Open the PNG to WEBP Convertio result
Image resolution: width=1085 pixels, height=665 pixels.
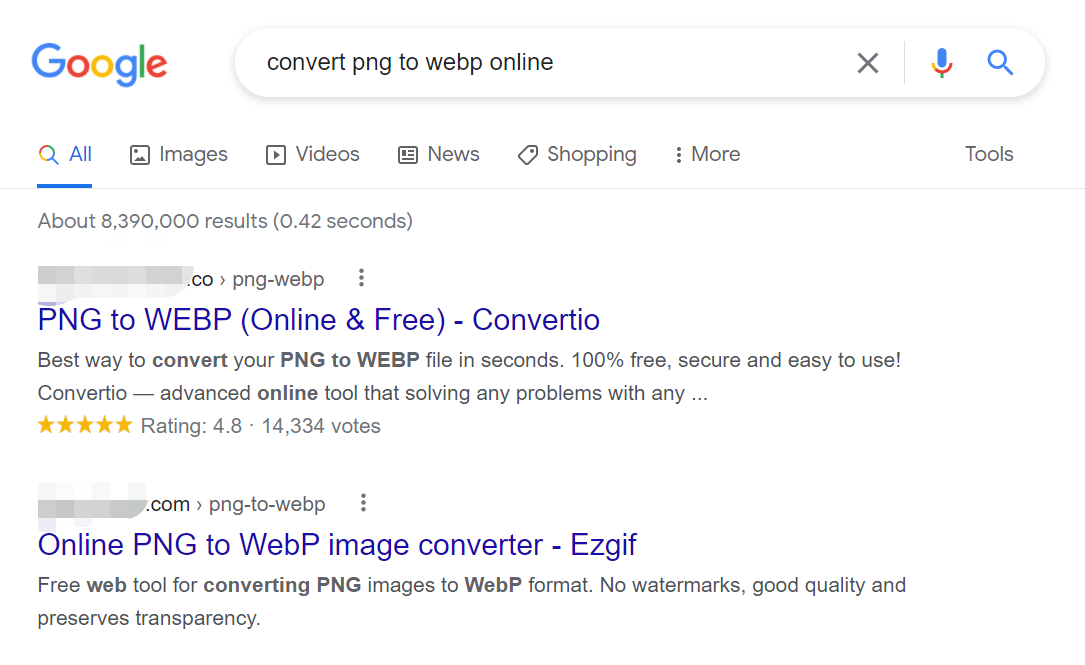click(318, 319)
